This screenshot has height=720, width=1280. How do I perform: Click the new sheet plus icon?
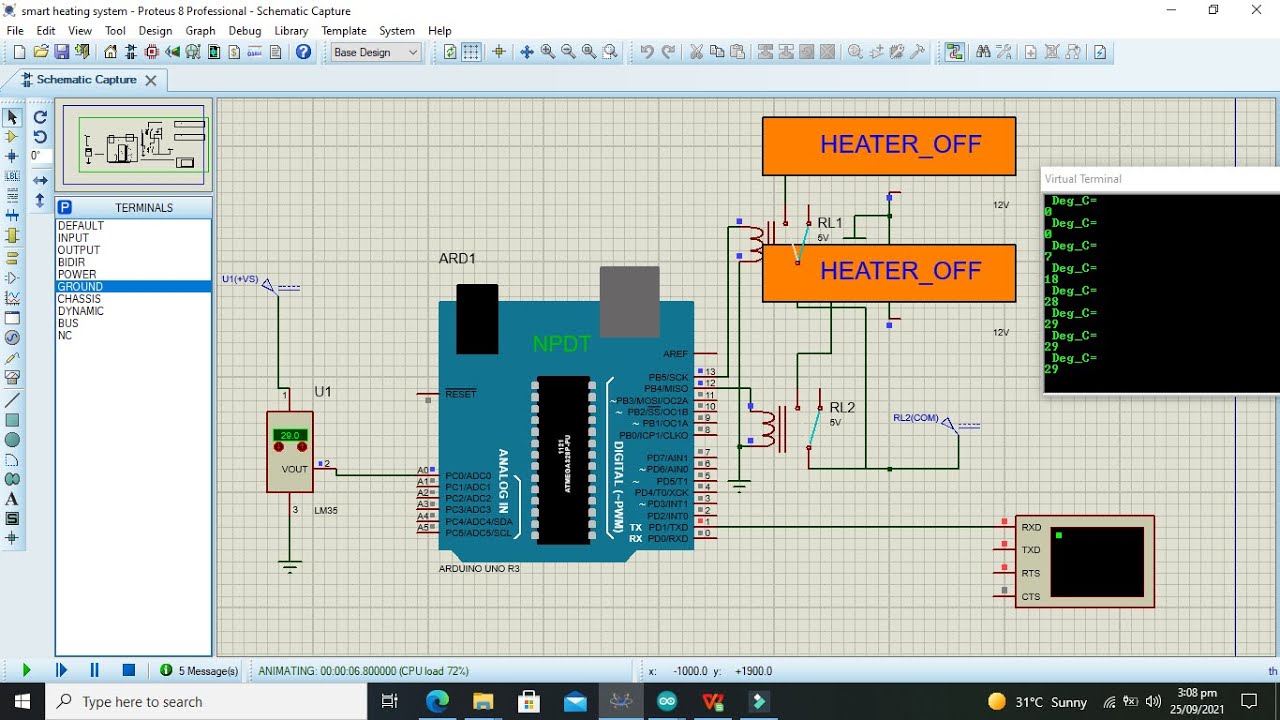(1031, 52)
